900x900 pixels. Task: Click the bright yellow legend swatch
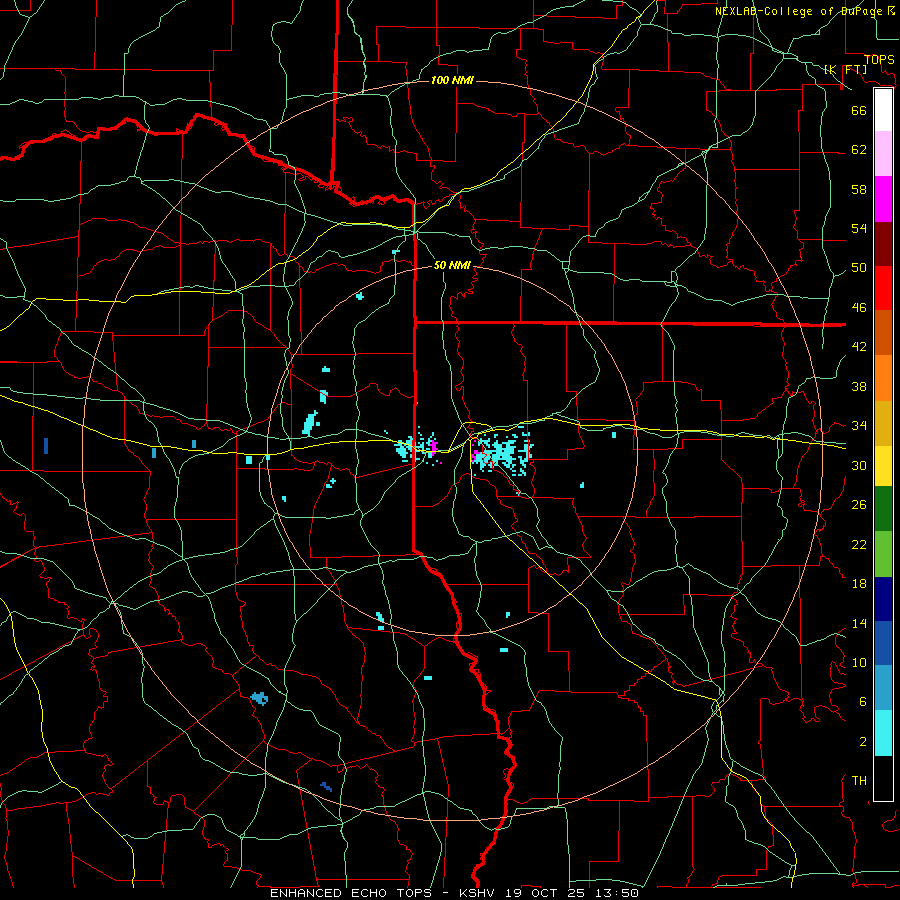pyautogui.click(x=883, y=465)
